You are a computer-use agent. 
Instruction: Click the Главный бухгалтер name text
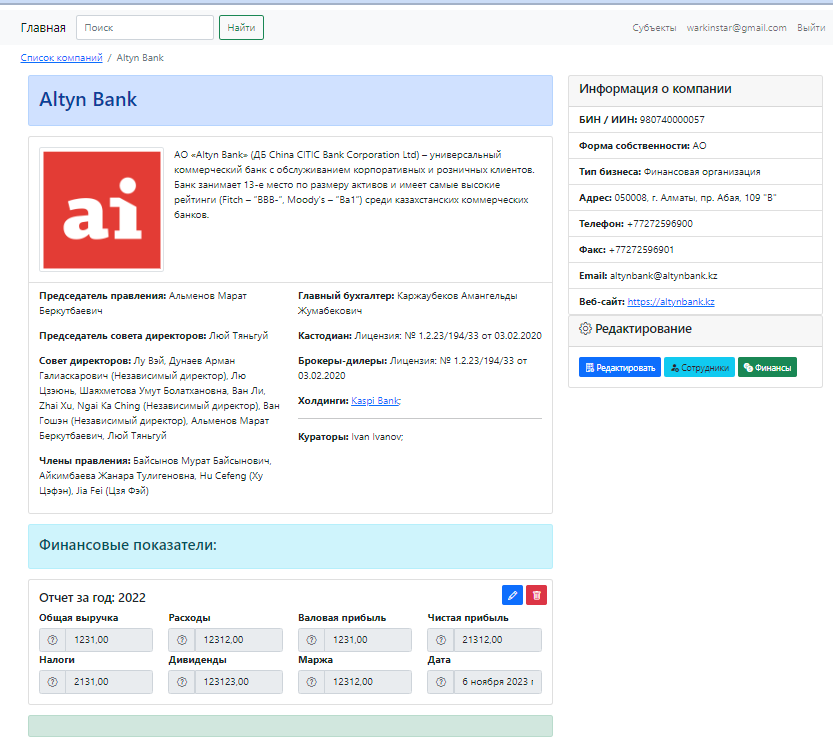pos(408,303)
